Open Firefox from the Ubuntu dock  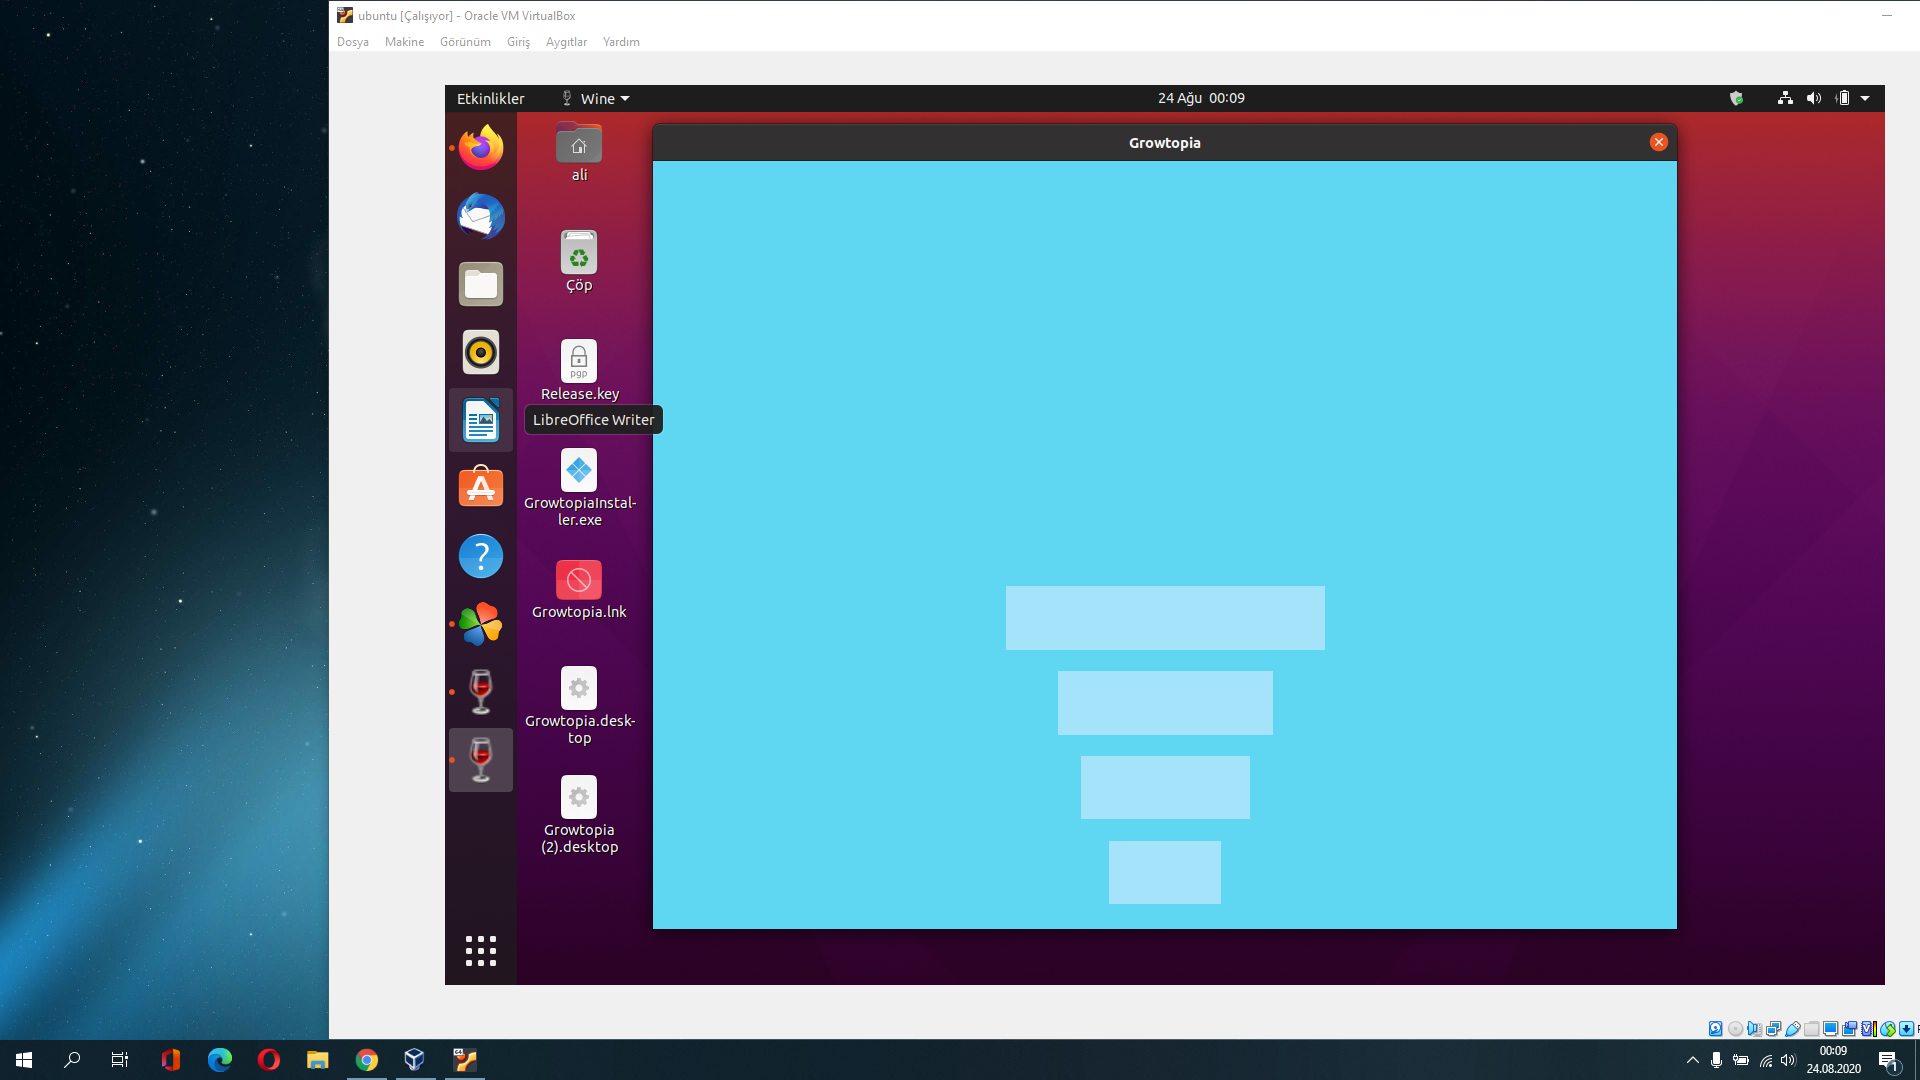[x=481, y=148]
